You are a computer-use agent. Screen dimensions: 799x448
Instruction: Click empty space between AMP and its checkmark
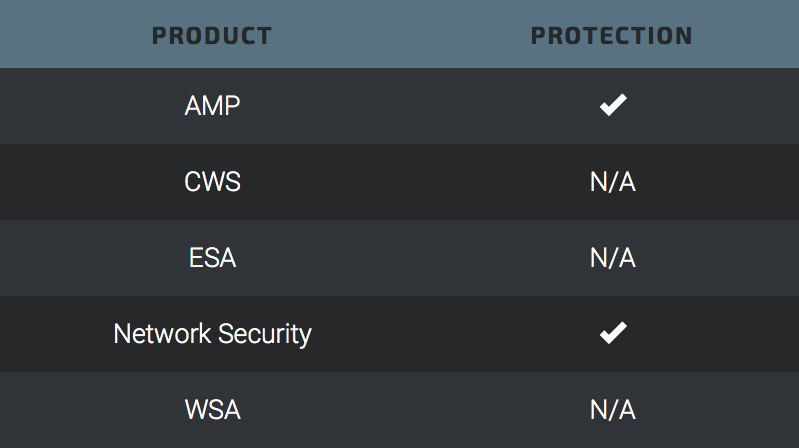(410, 106)
